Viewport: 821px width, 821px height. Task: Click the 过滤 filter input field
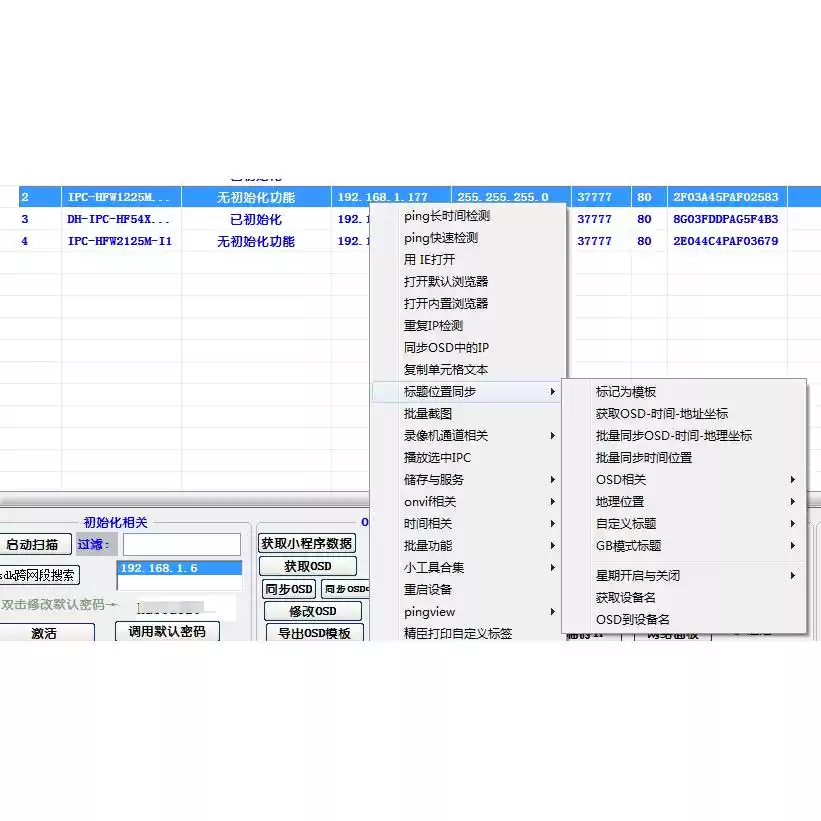[x=181, y=544]
